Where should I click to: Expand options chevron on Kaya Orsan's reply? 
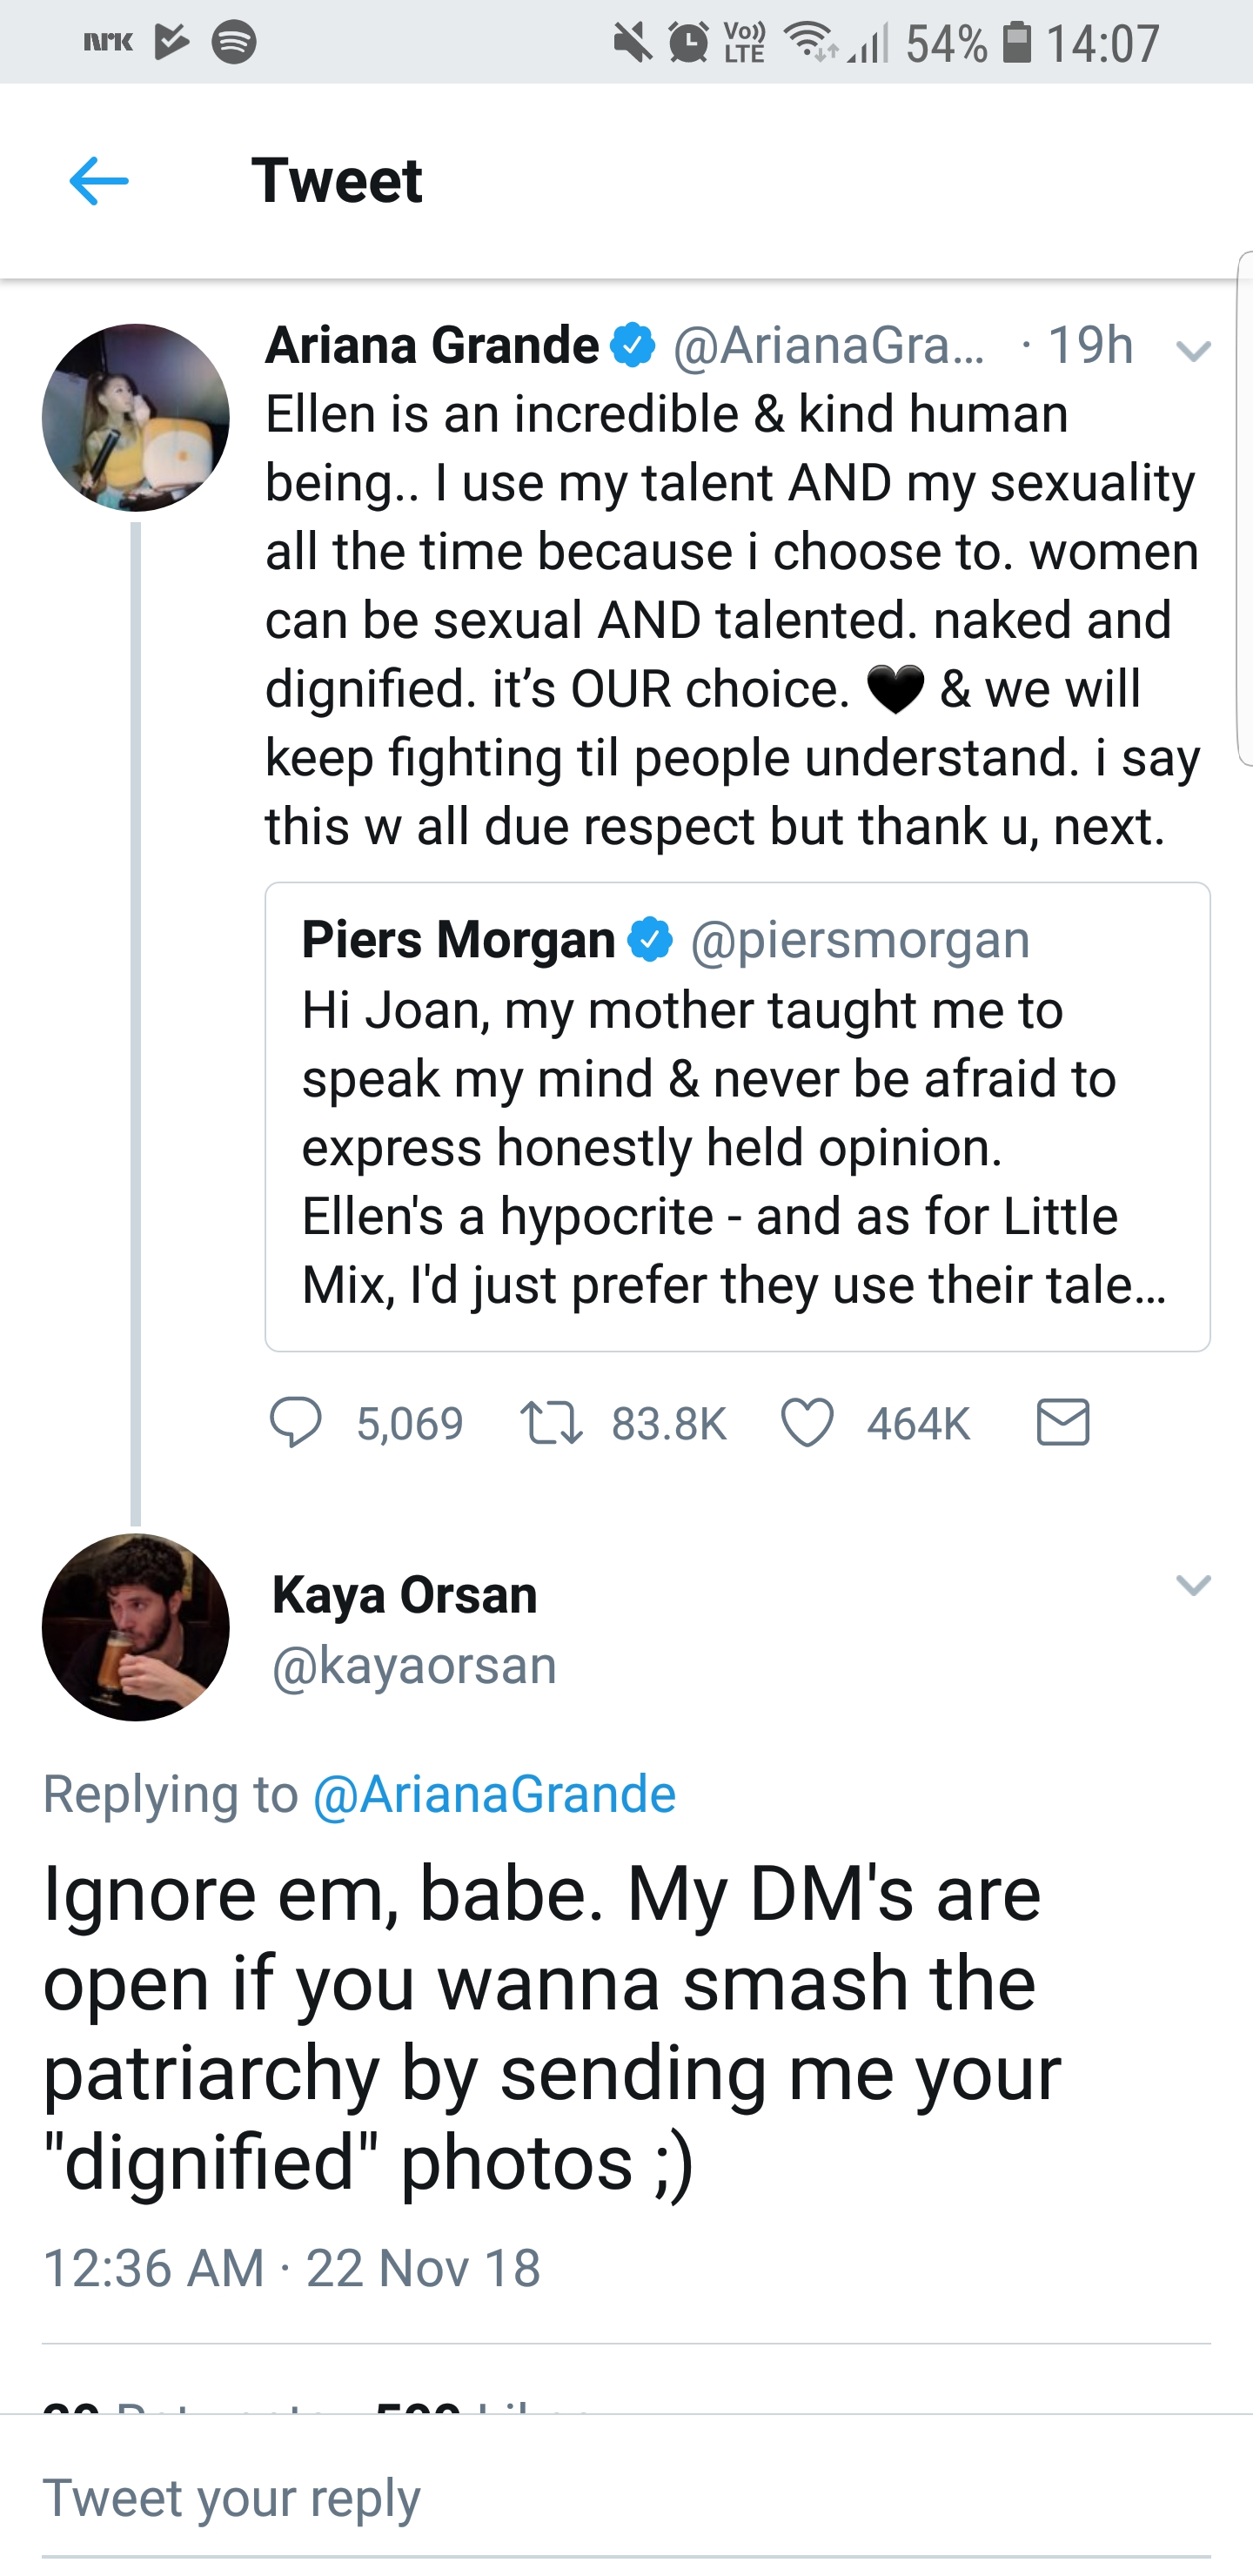[x=1193, y=1584]
